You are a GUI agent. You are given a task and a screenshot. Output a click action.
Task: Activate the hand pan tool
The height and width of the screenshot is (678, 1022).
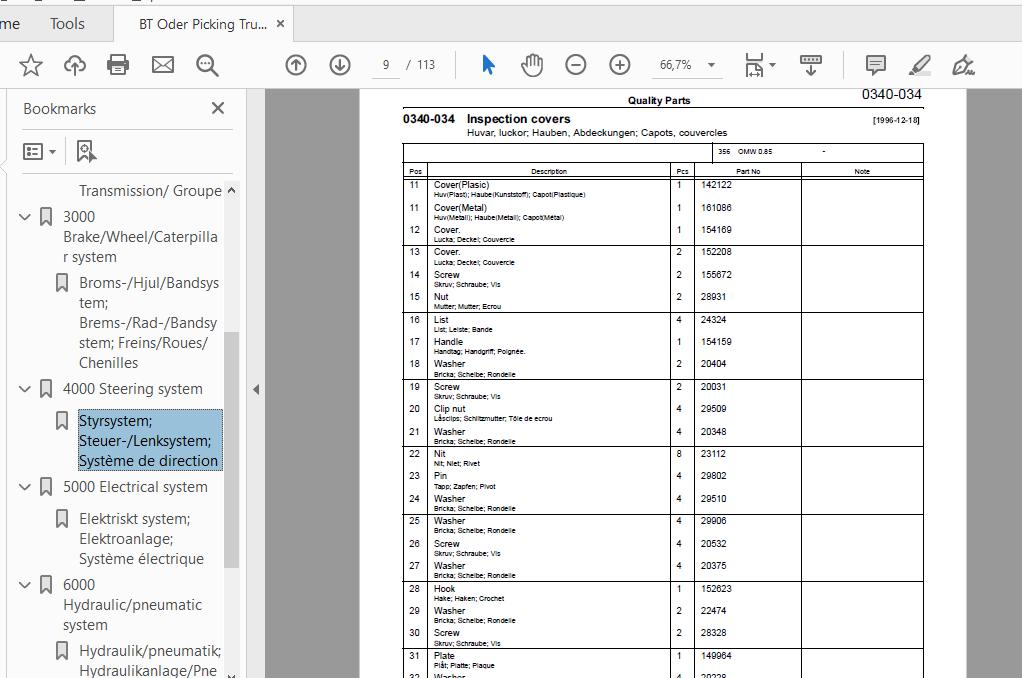(532, 65)
